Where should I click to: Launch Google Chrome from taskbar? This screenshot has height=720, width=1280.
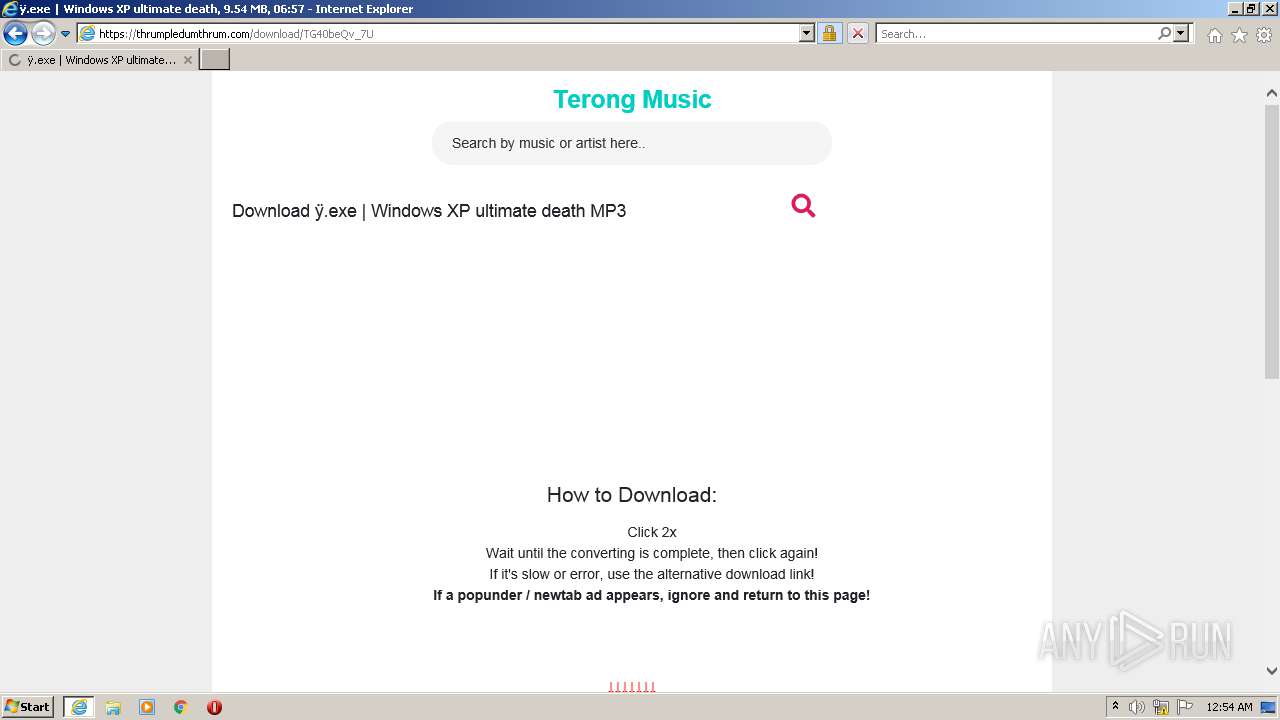coord(181,707)
